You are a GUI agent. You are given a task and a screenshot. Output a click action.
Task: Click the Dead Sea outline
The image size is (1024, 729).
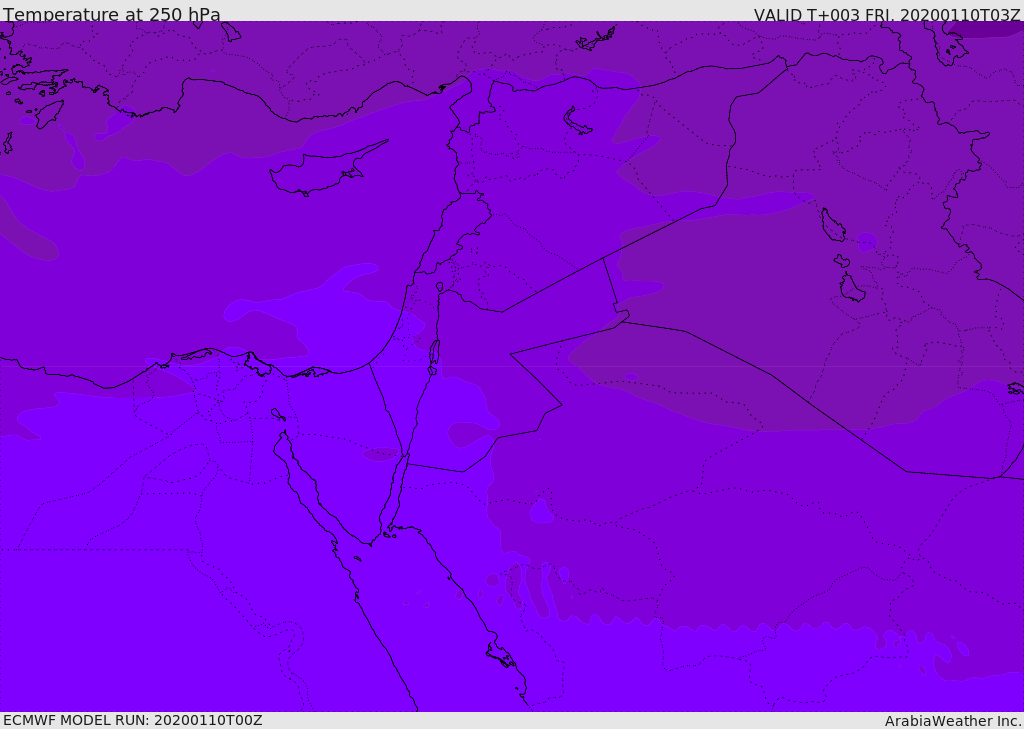(x=434, y=353)
